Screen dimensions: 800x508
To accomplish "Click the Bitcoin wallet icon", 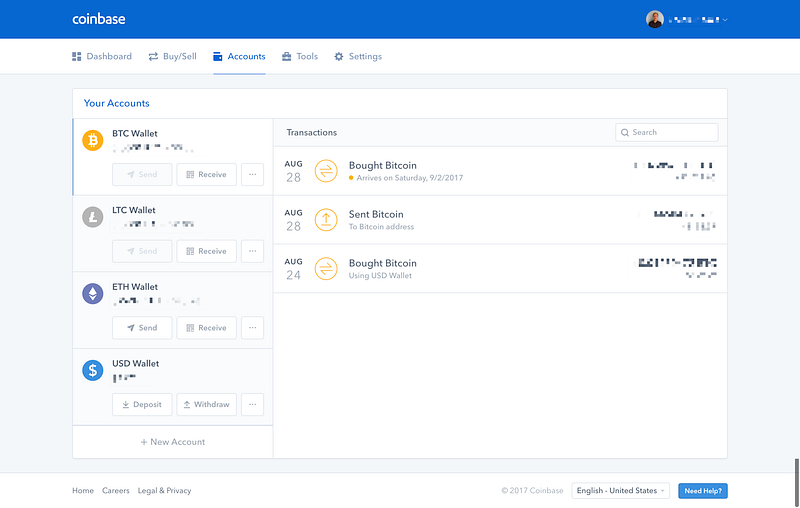I will coord(92,140).
